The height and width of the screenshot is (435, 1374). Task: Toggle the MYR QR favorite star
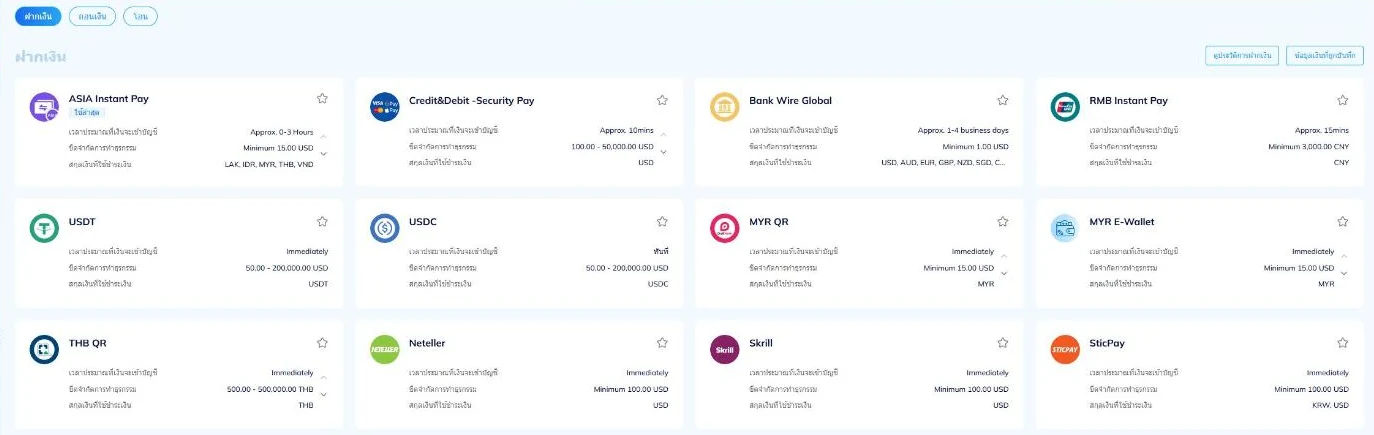(x=1003, y=221)
